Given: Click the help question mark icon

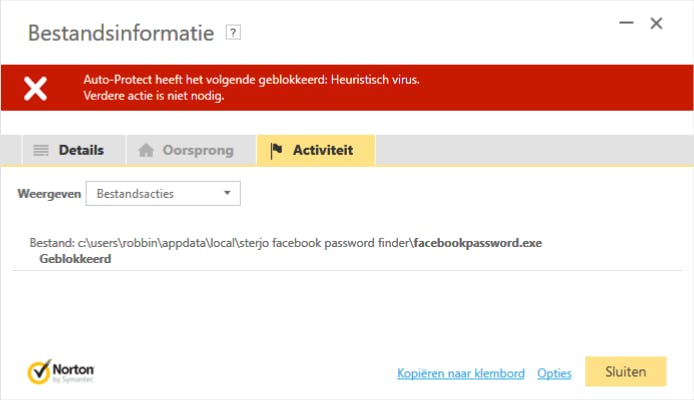Looking at the screenshot, I should point(234,33).
